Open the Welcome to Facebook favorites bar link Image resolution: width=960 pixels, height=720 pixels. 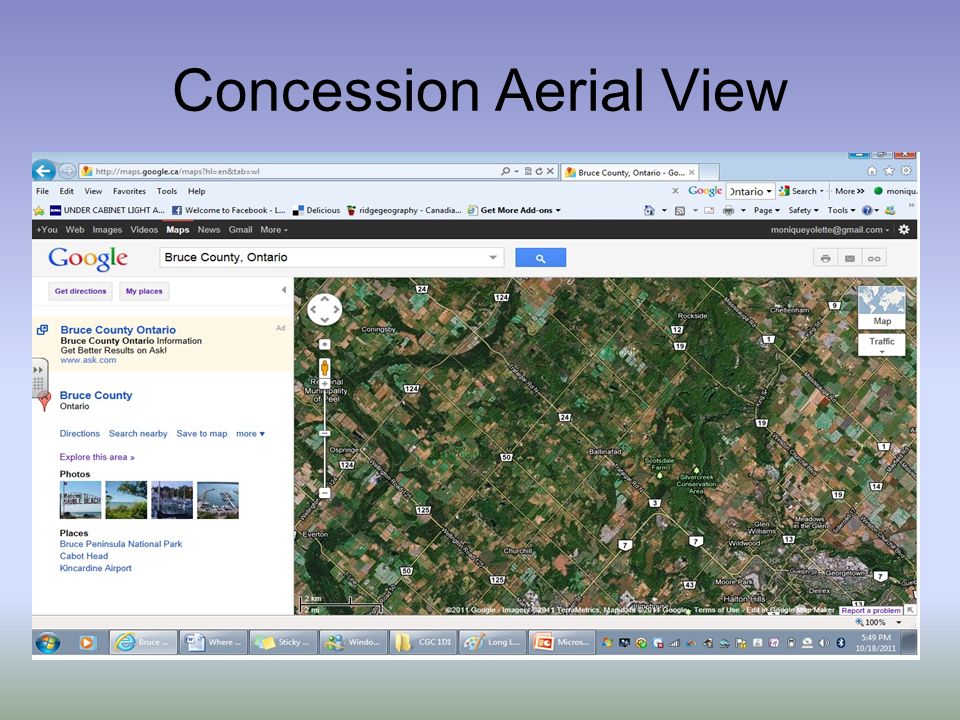click(228, 210)
